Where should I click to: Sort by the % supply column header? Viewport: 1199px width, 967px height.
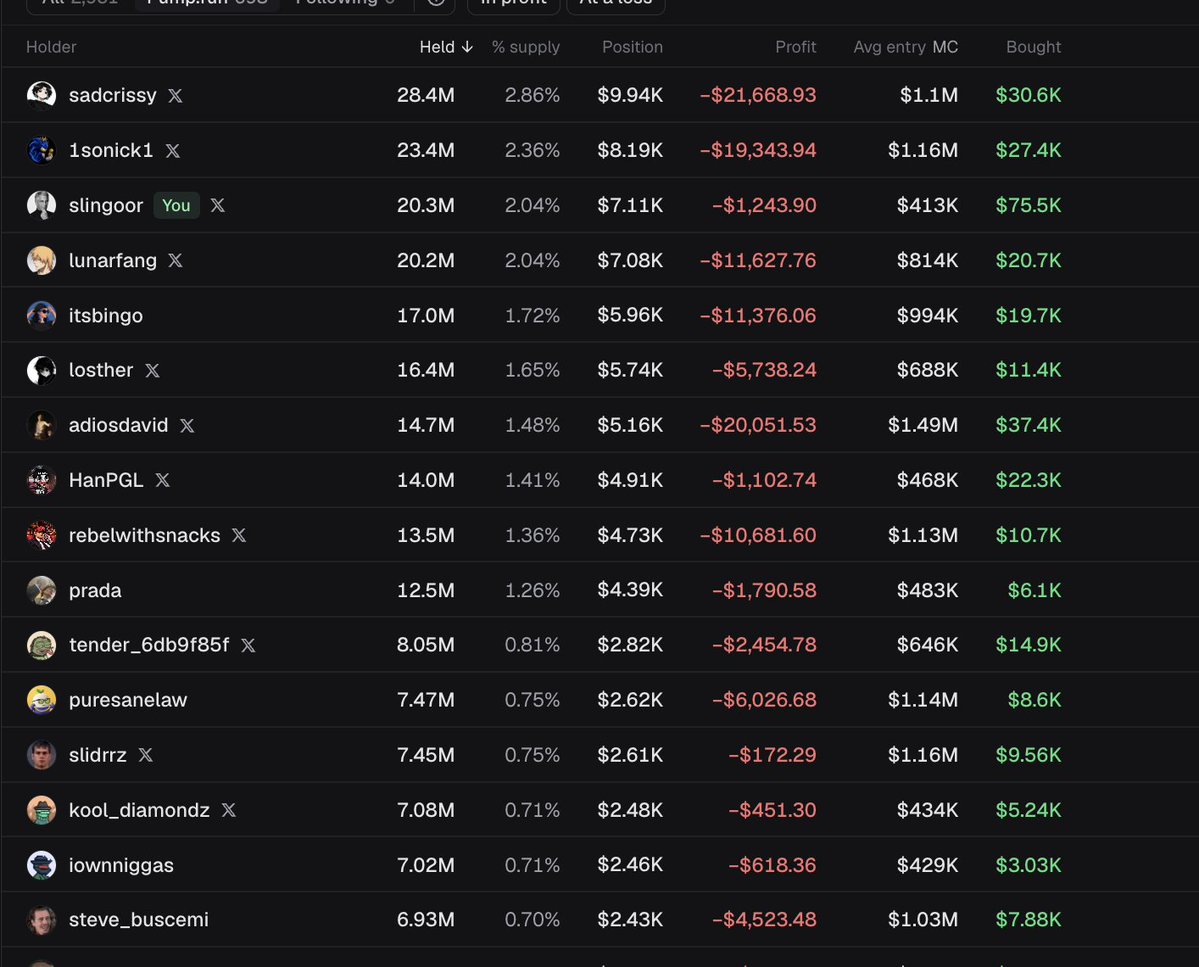tap(525, 47)
